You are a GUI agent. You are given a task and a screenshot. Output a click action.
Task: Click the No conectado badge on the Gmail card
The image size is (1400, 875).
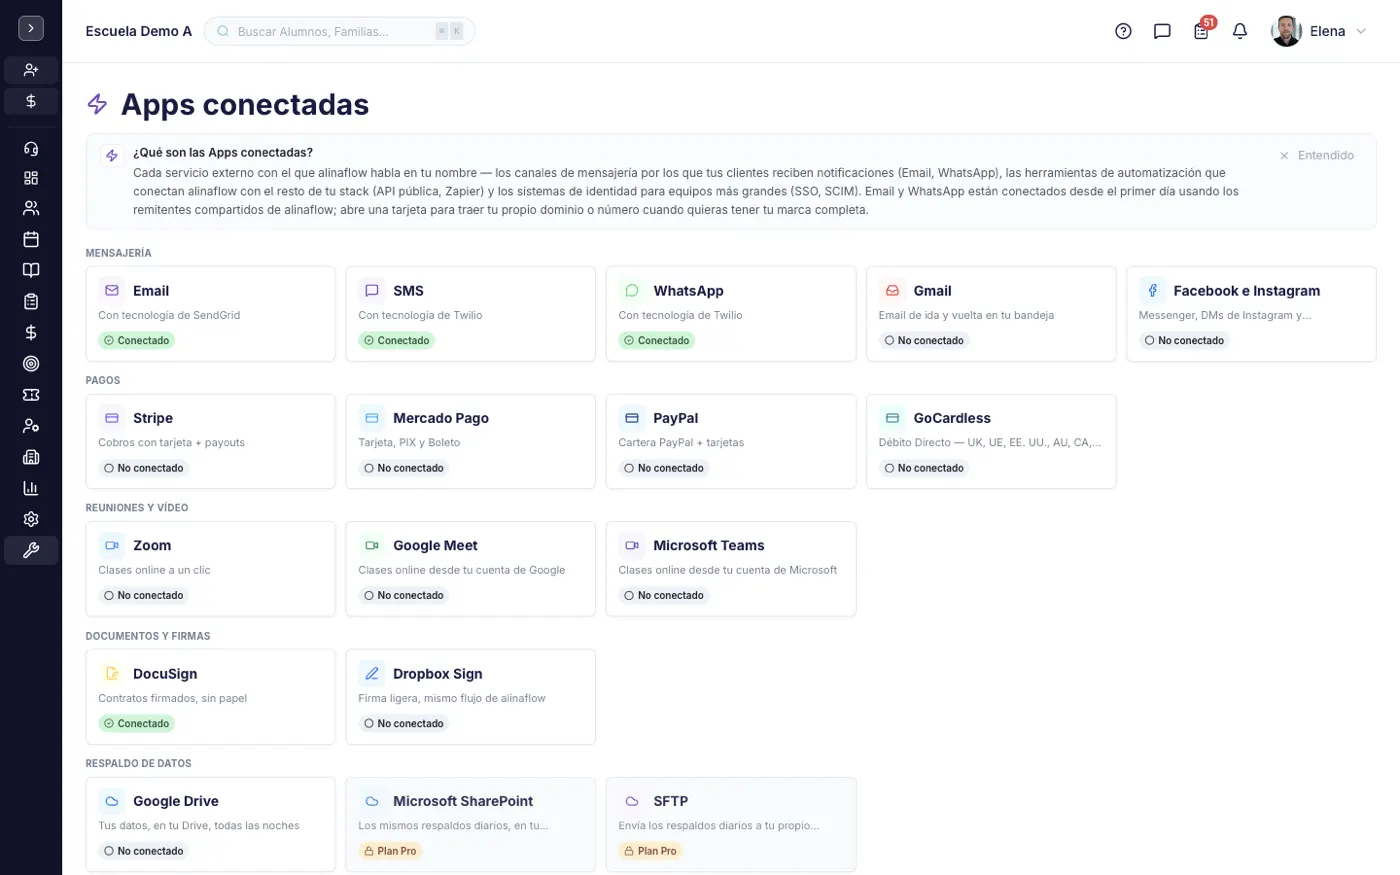(x=924, y=340)
